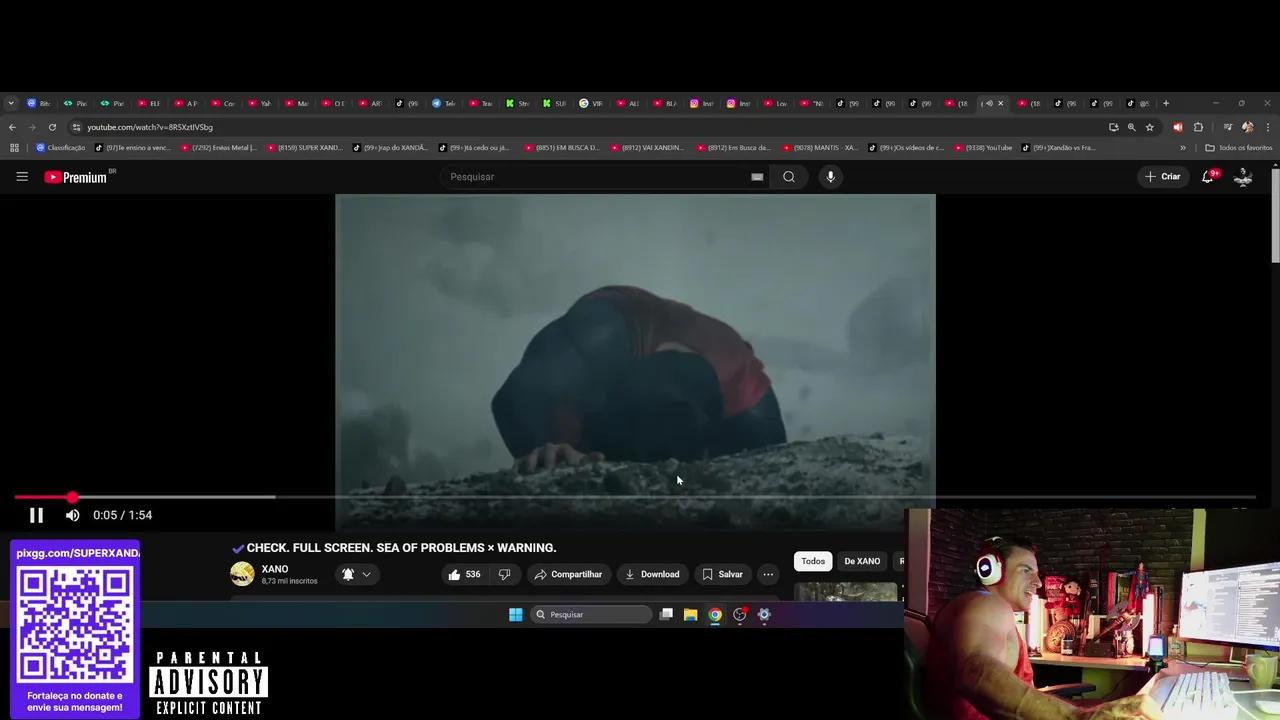Mute the video with the speaker icon
Viewport: 1280px width, 720px height.
tap(72, 515)
